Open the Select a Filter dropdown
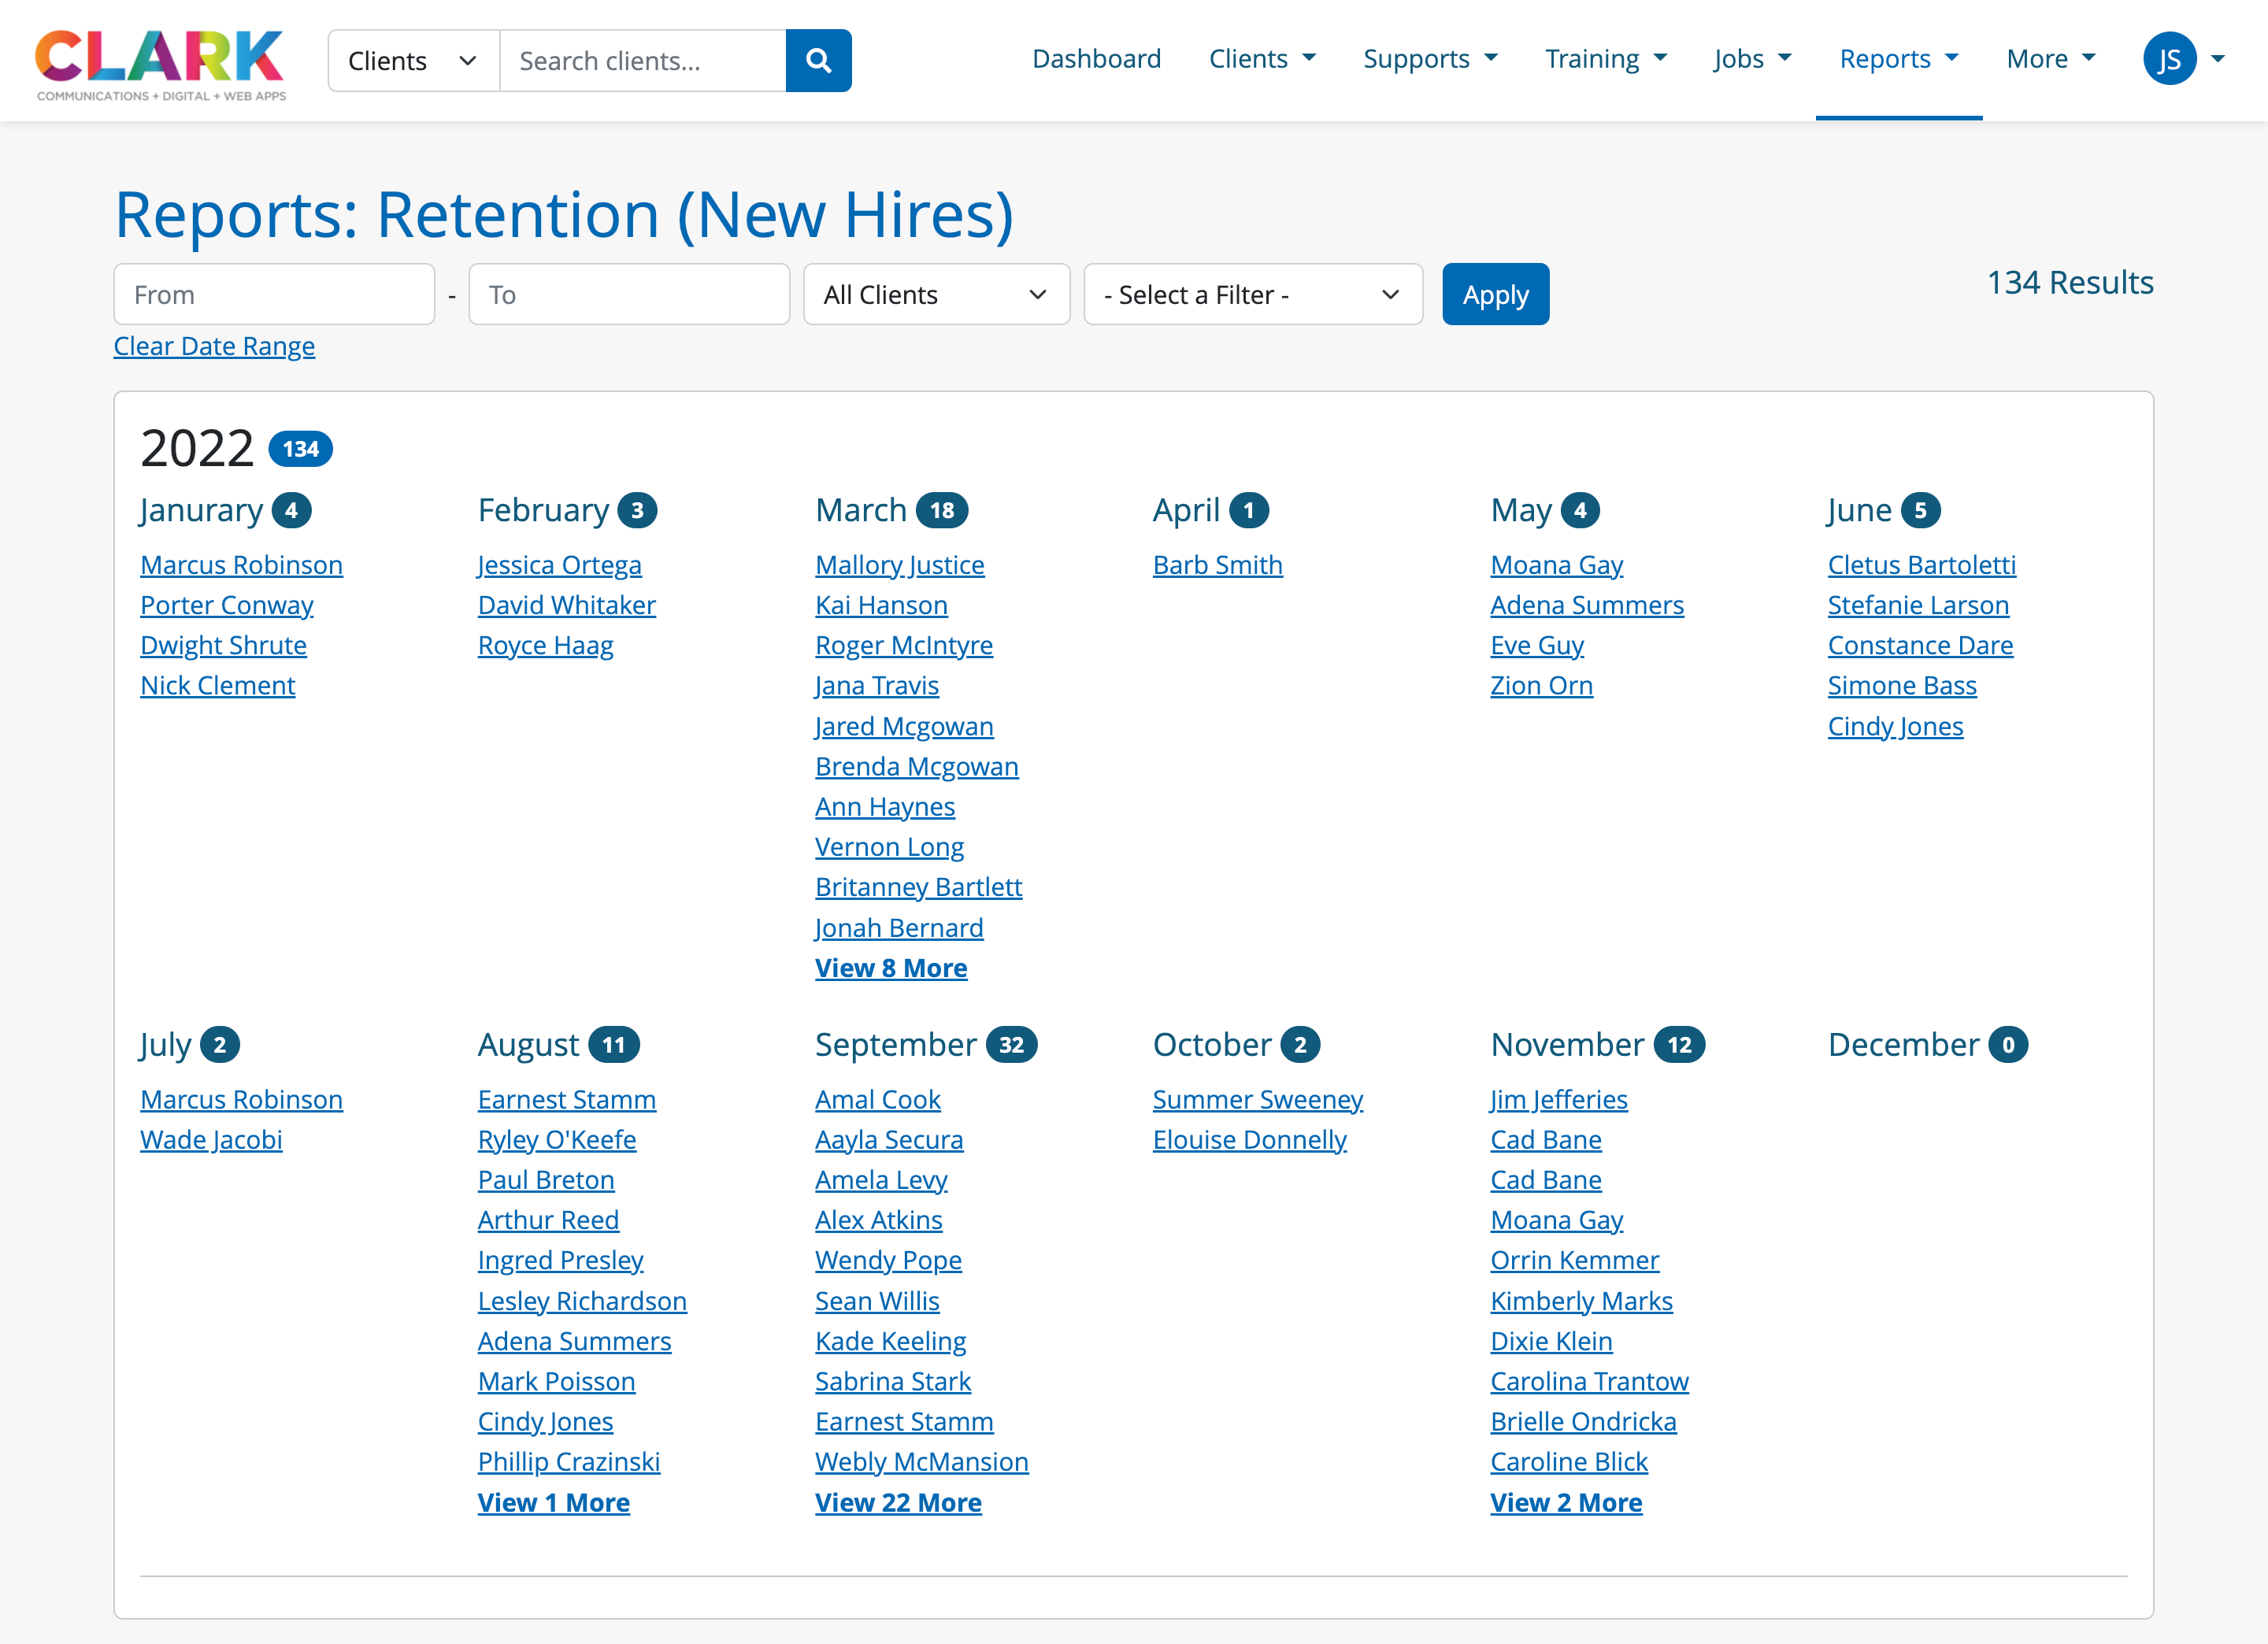2268x1644 pixels. [1252, 295]
